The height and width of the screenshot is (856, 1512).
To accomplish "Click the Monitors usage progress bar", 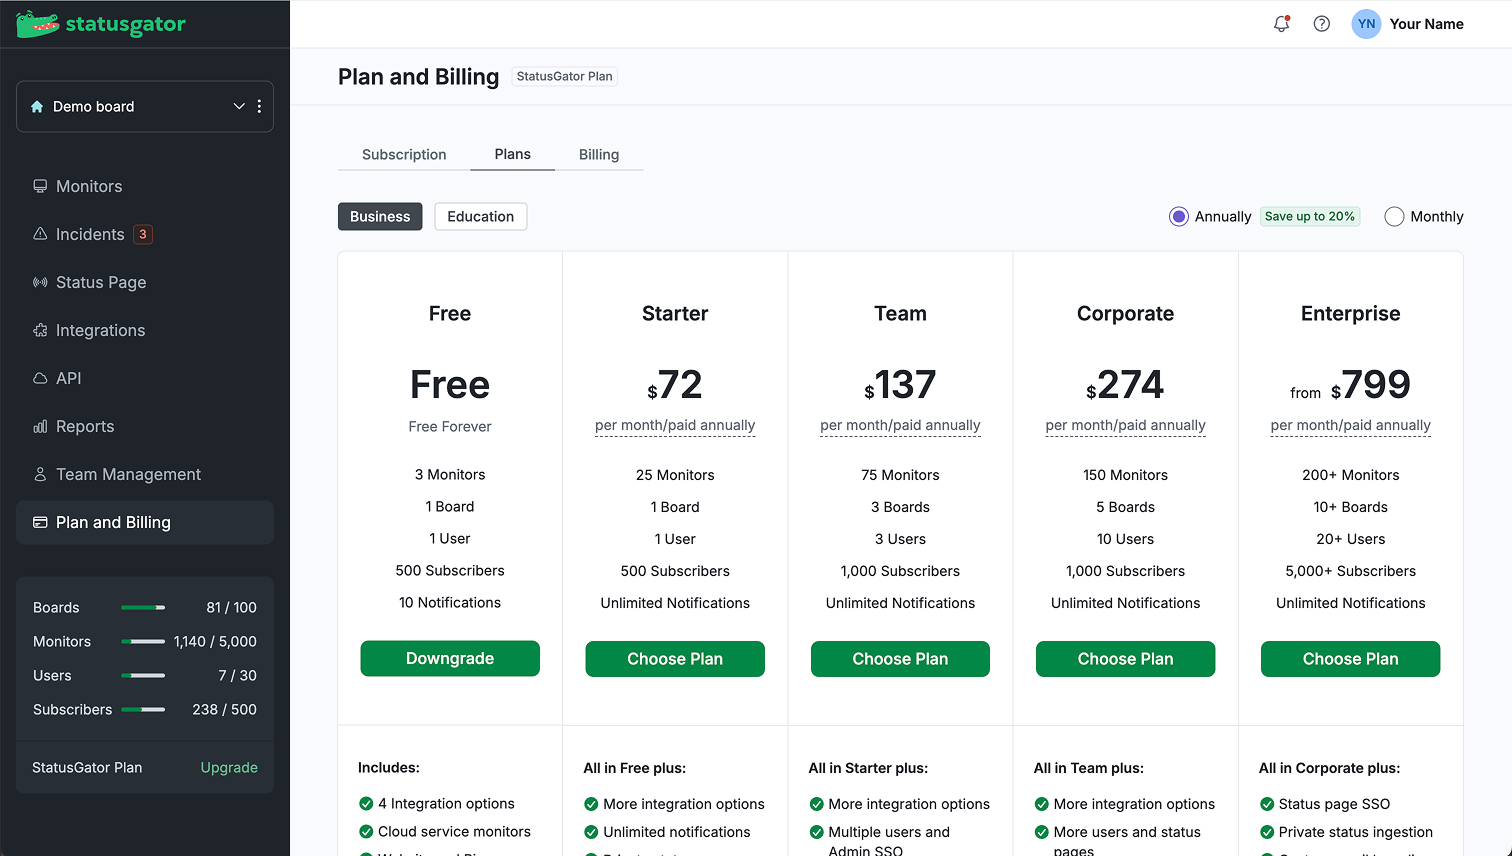I will point(143,641).
